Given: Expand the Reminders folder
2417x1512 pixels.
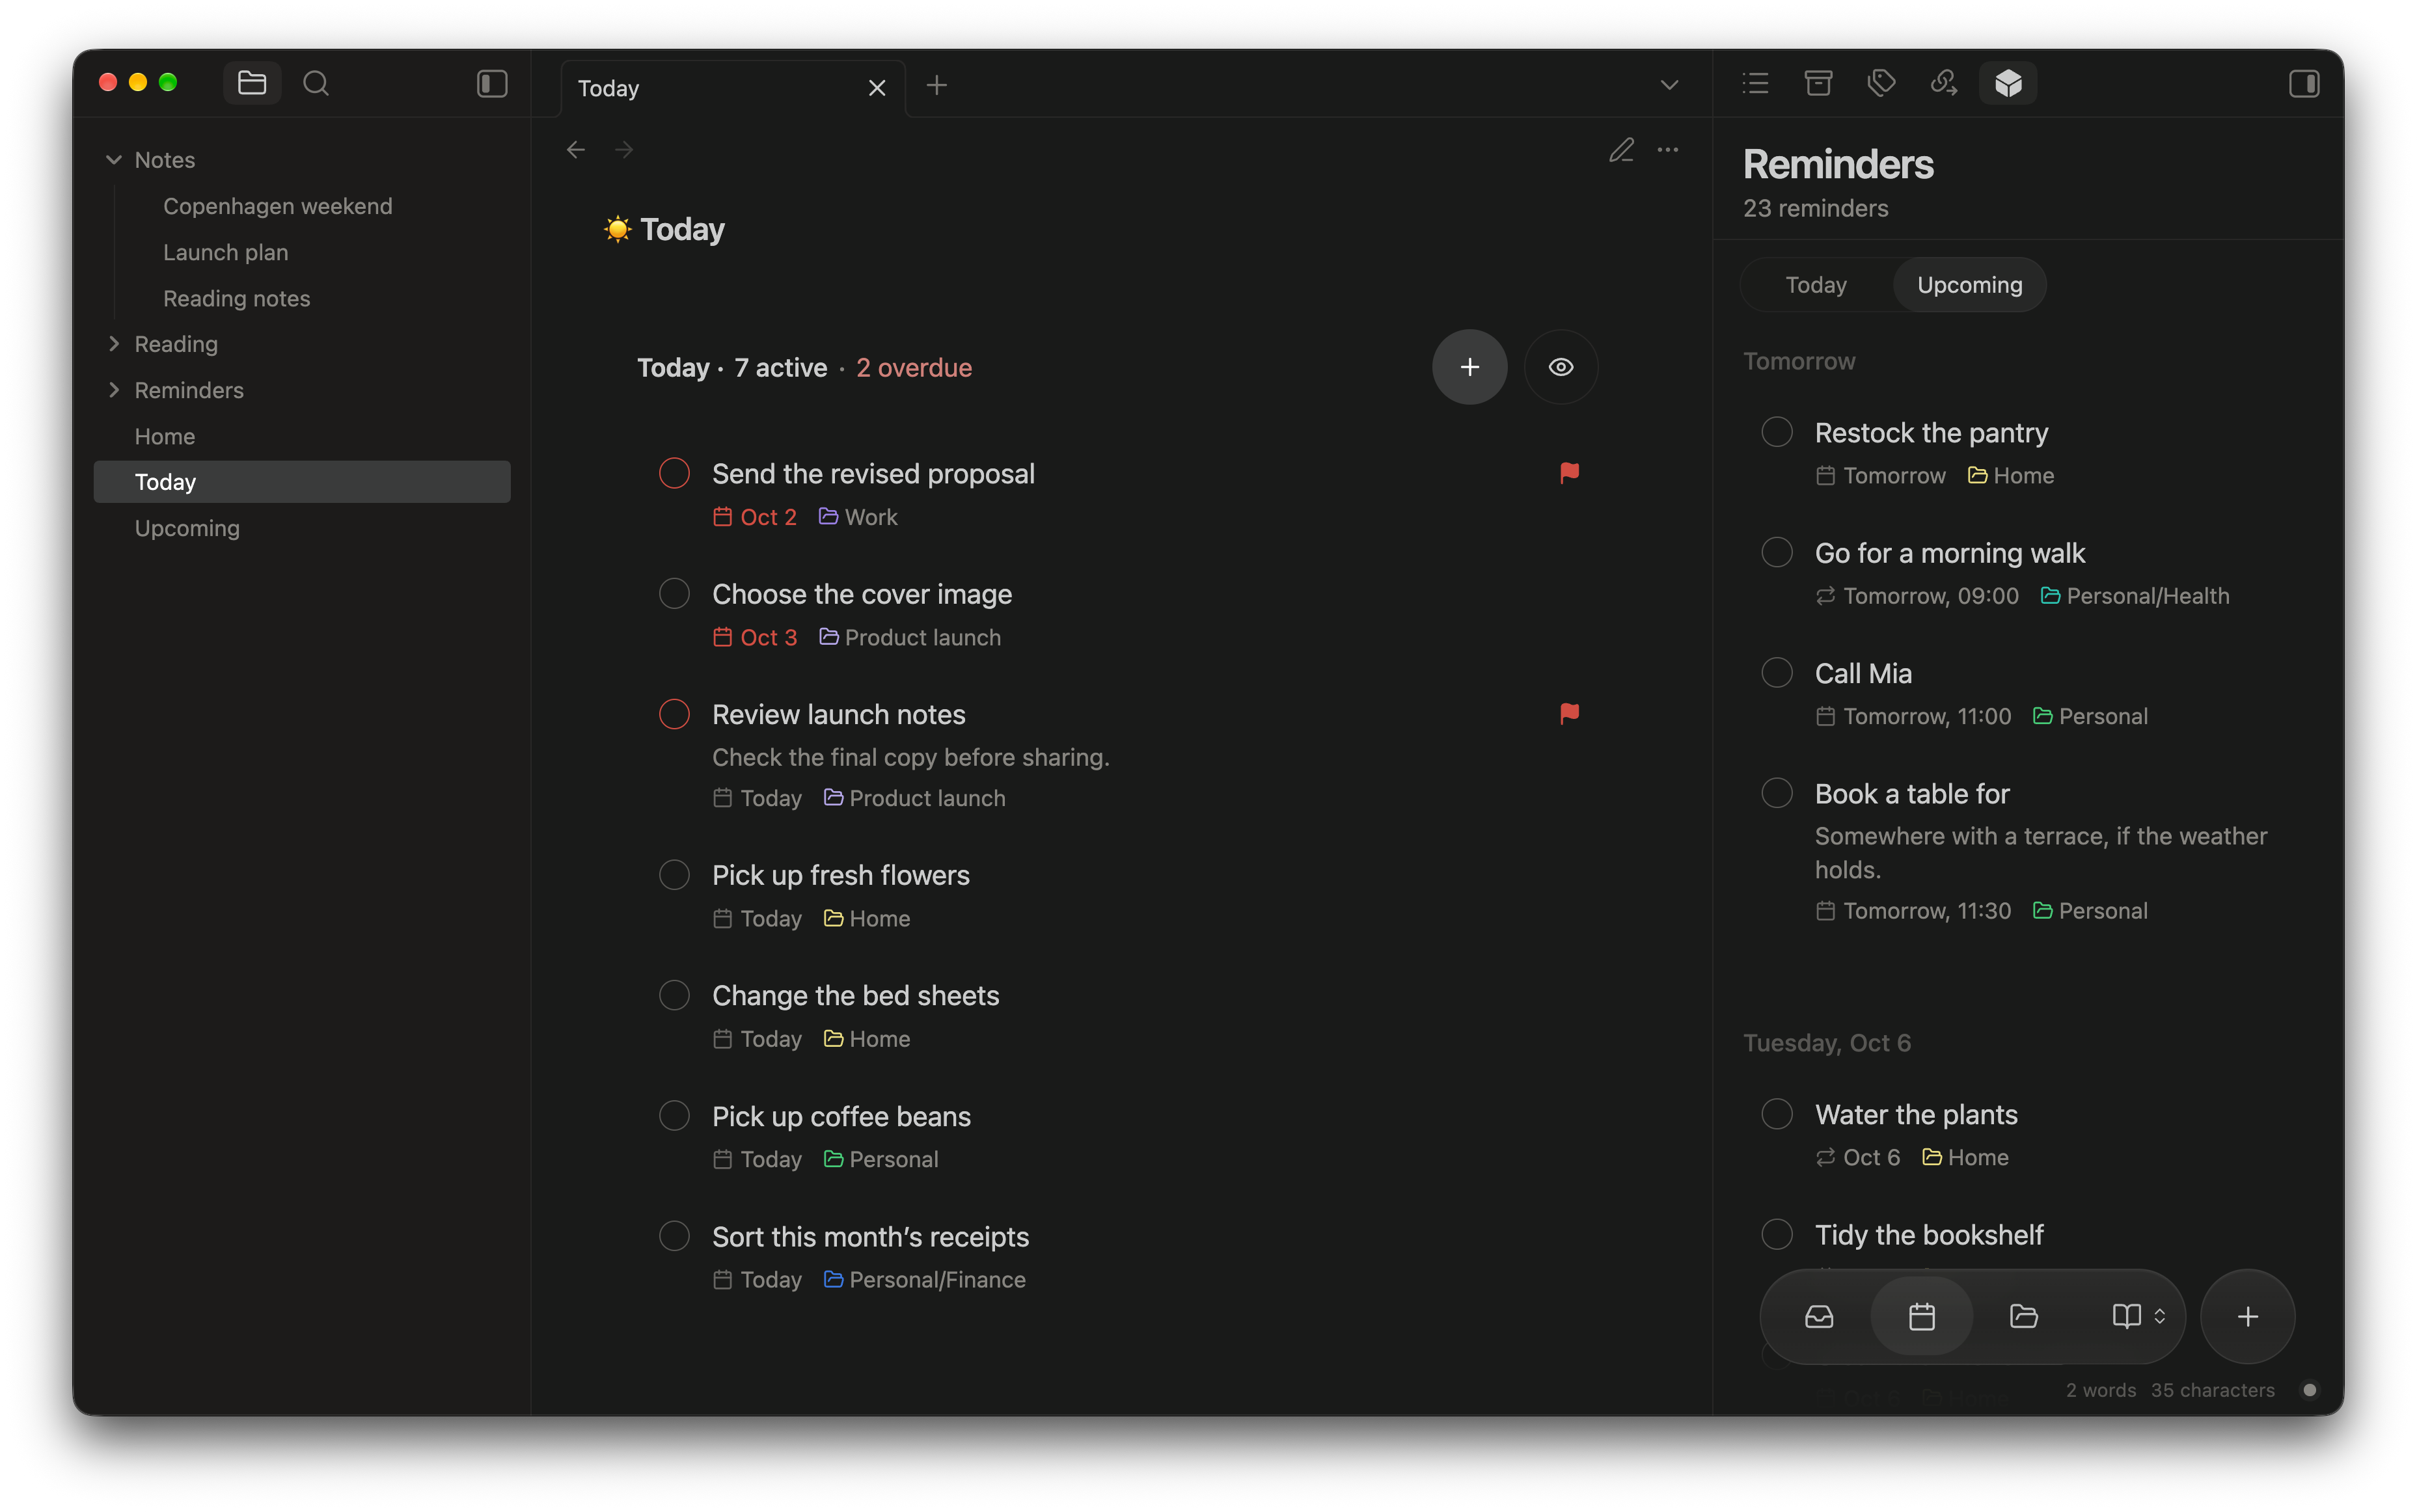Looking at the screenshot, I should coord(114,390).
